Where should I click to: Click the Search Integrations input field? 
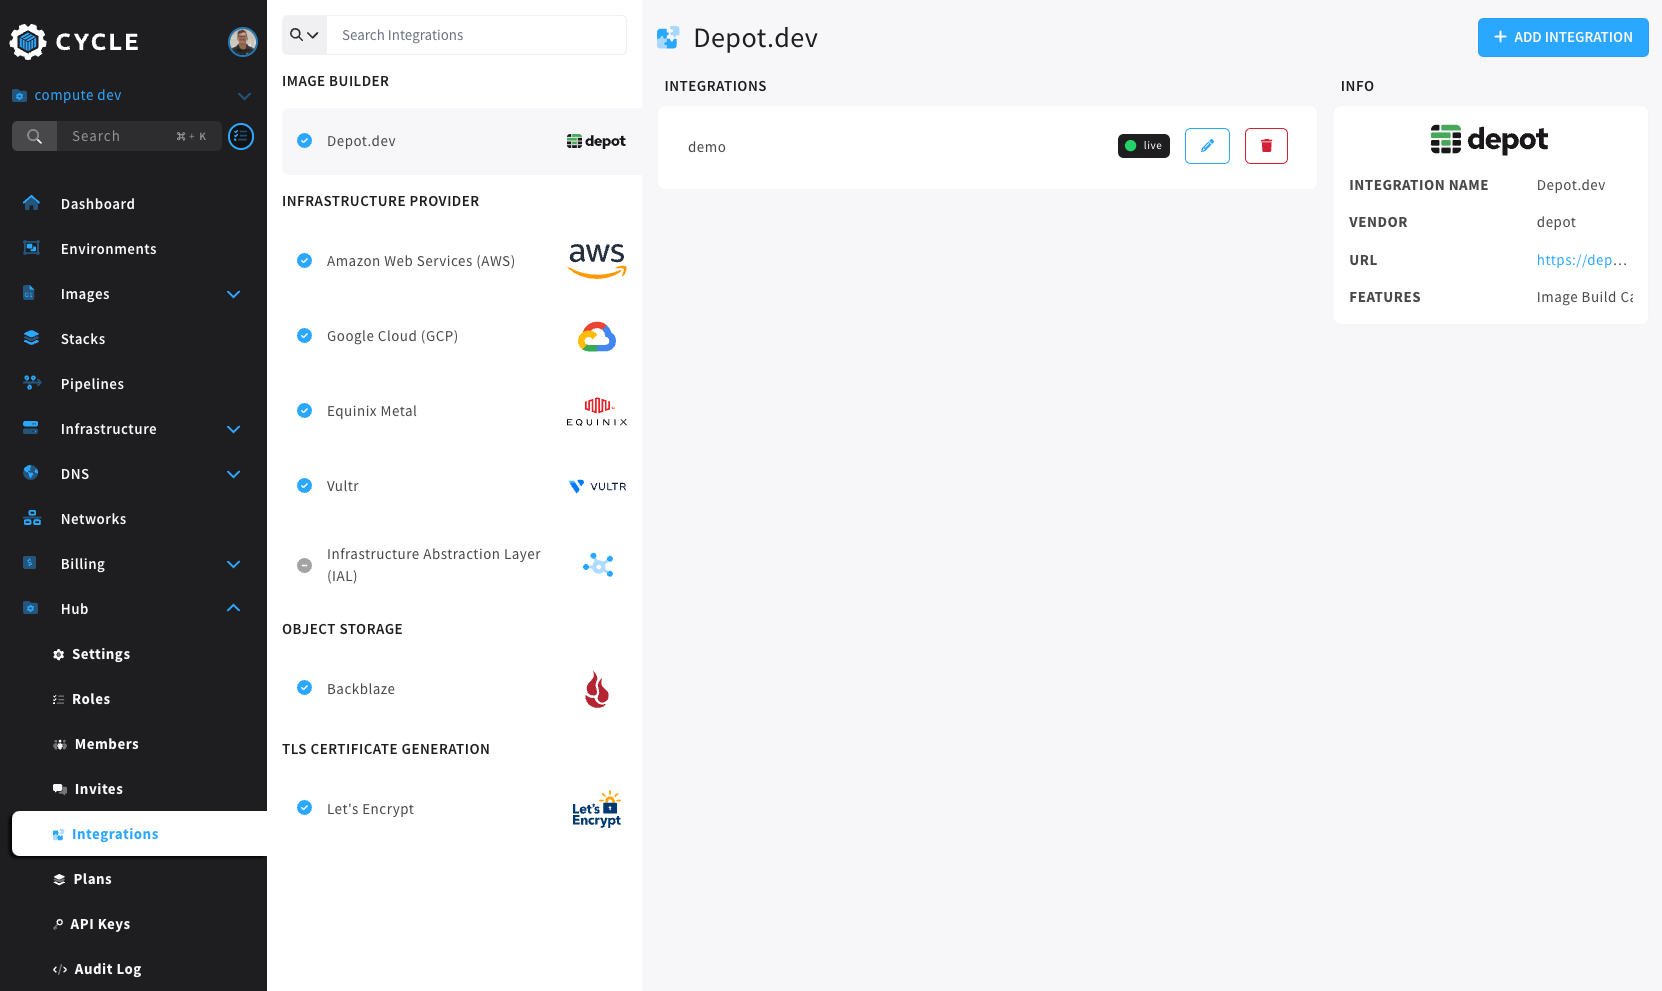(x=477, y=35)
